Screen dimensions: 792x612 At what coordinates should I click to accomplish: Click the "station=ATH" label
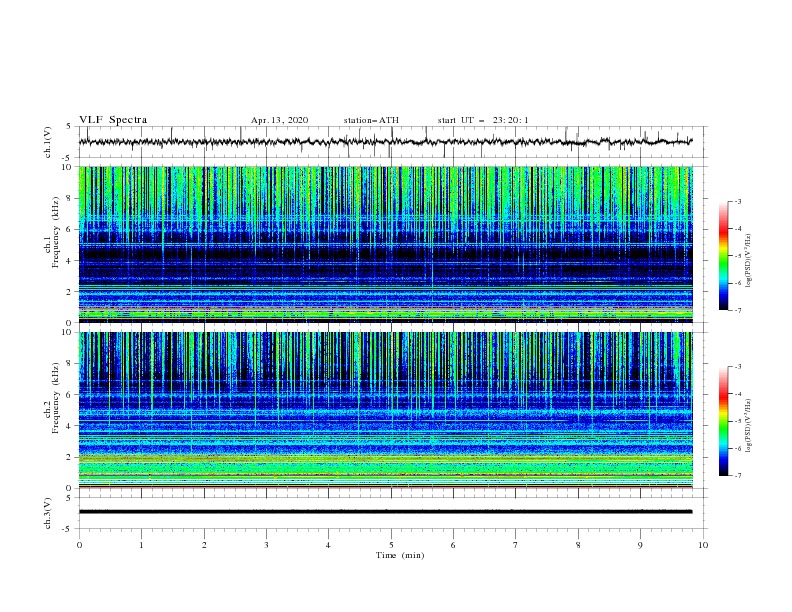371,120
